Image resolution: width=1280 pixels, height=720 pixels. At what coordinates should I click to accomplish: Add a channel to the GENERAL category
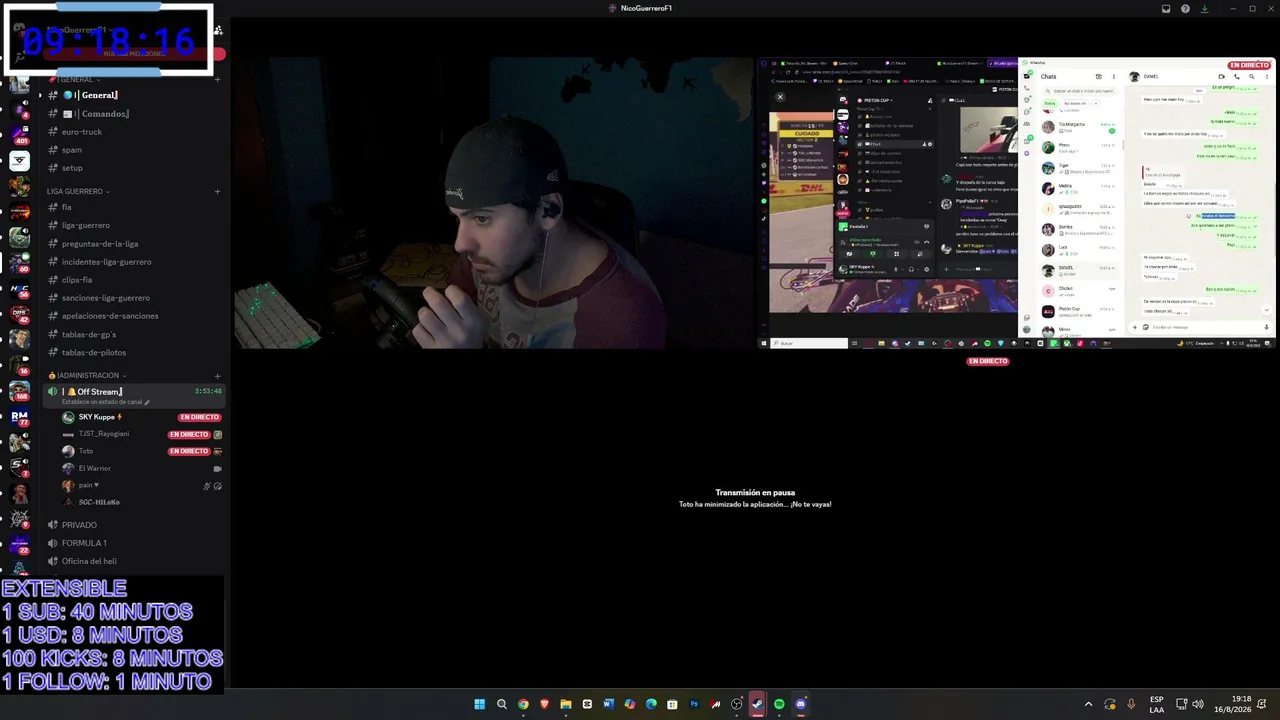click(217, 79)
